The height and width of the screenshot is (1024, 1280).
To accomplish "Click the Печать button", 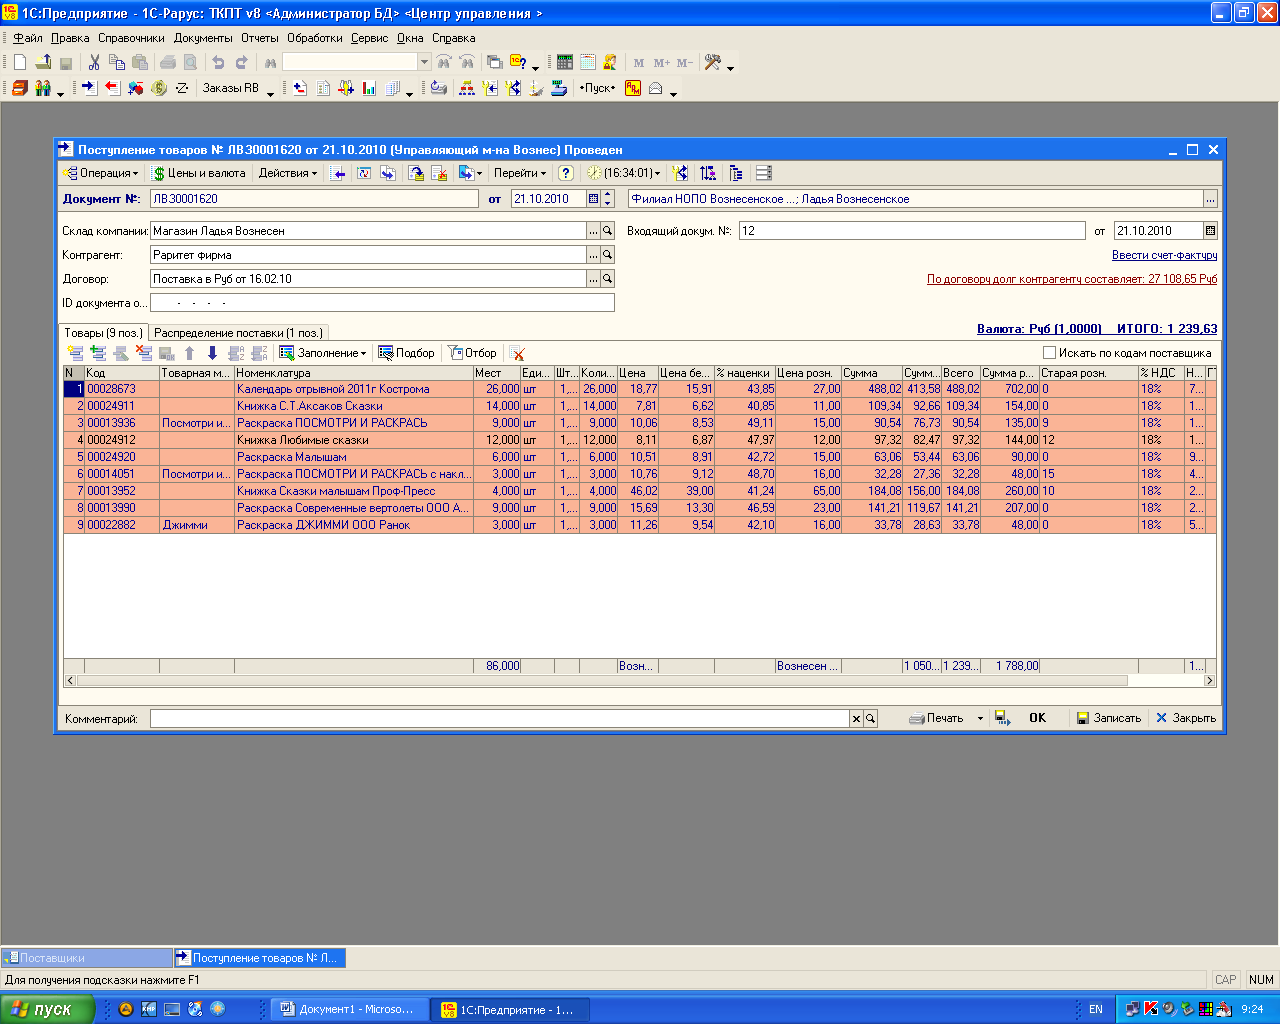I will (937, 718).
